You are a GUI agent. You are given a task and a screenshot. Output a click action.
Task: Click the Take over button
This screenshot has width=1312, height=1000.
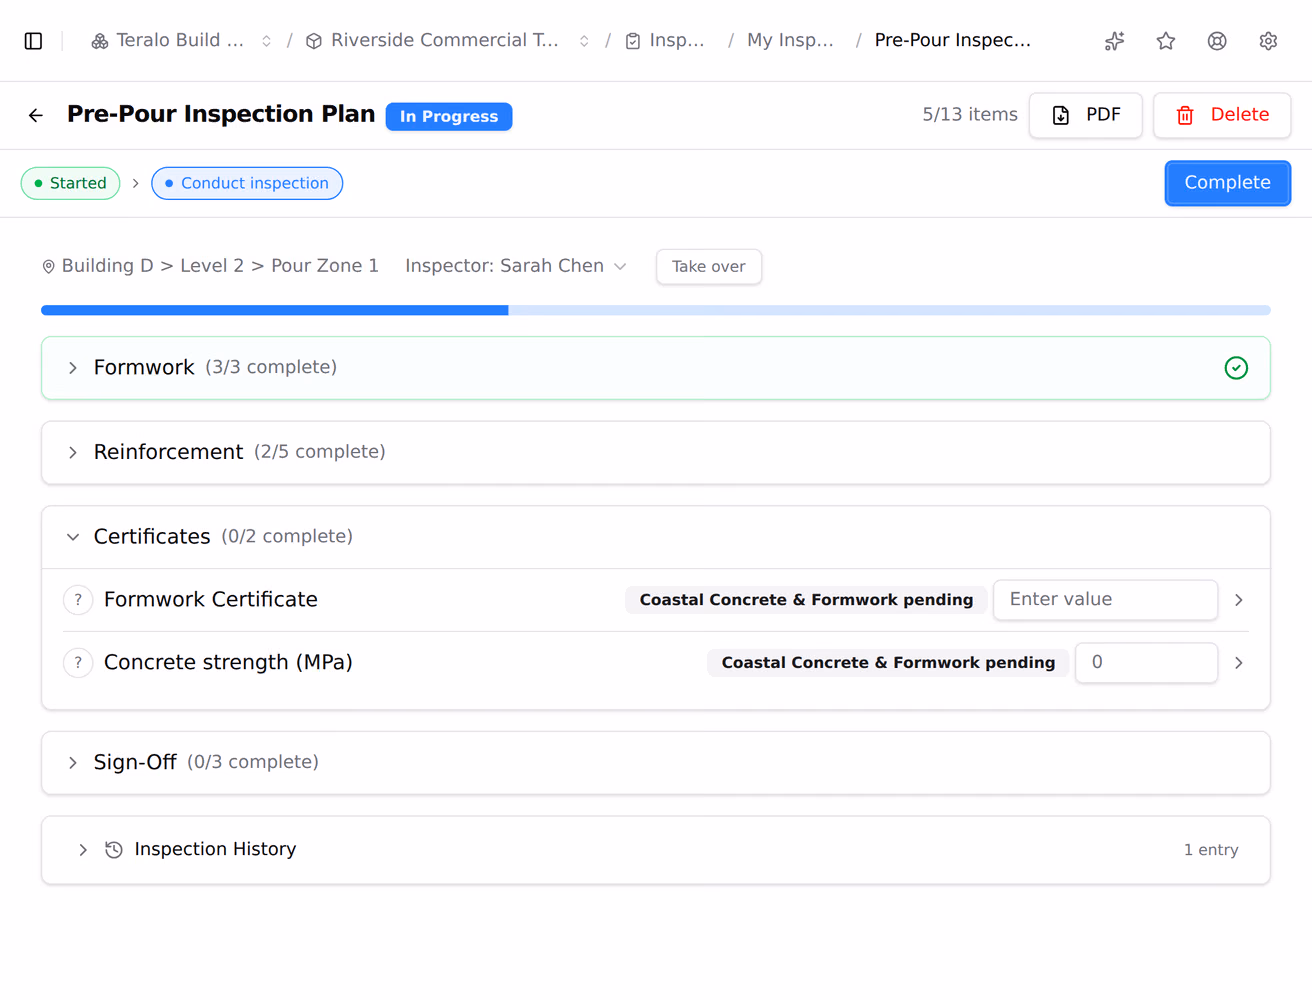(x=709, y=267)
